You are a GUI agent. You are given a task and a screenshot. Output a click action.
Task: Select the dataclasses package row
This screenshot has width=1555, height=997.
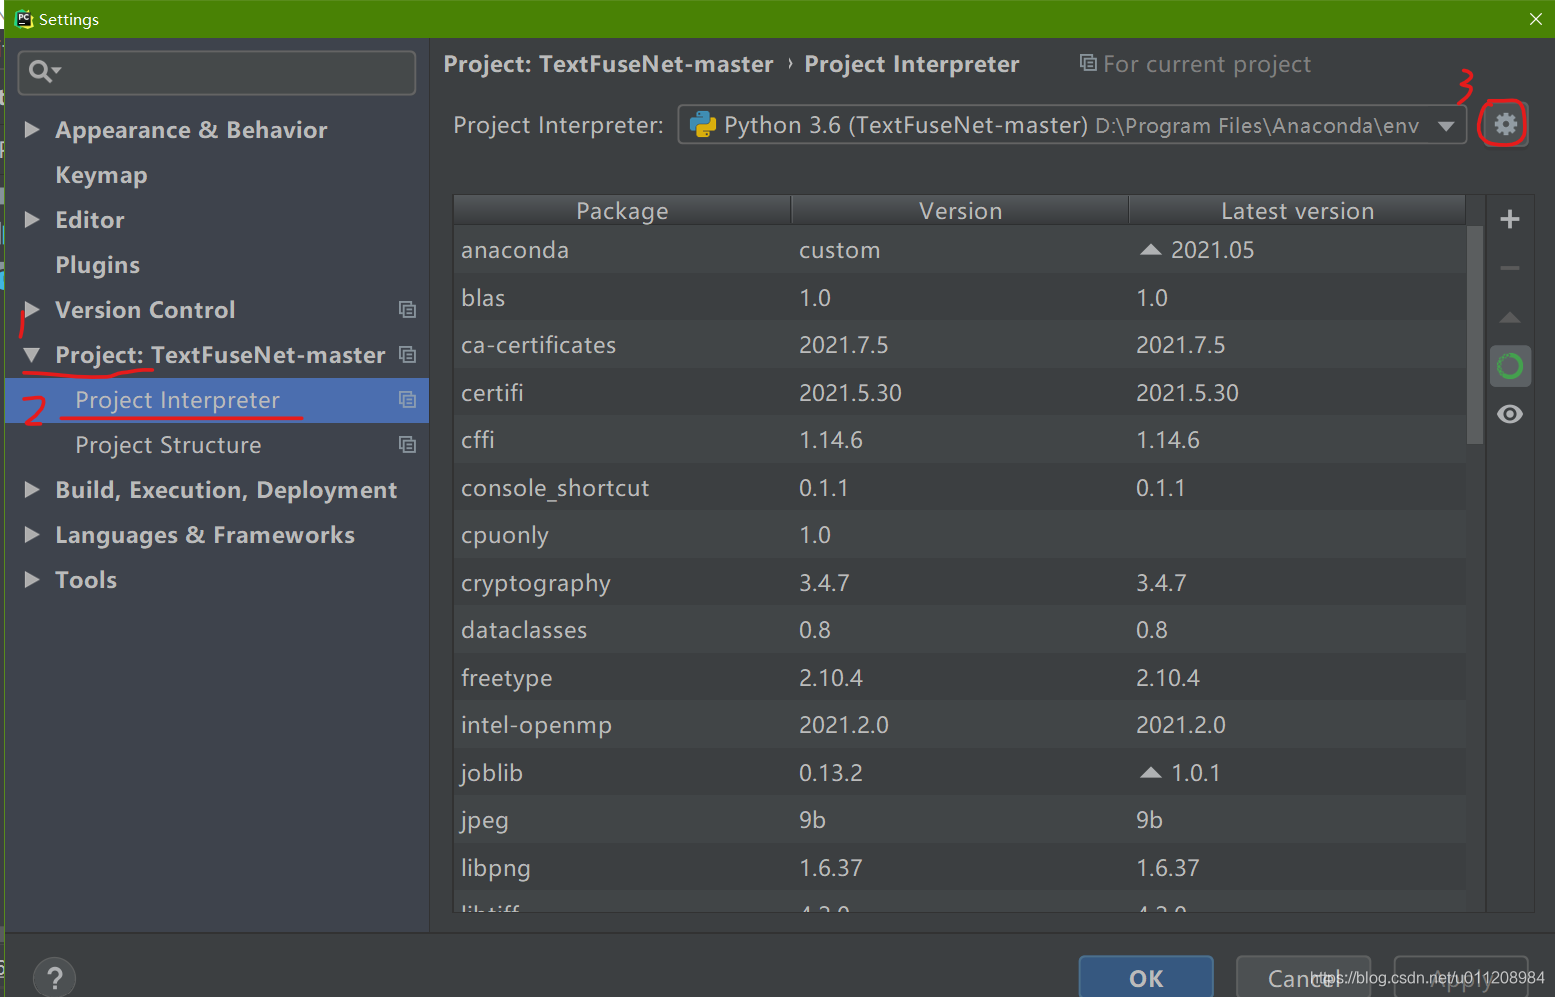[960, 630]
